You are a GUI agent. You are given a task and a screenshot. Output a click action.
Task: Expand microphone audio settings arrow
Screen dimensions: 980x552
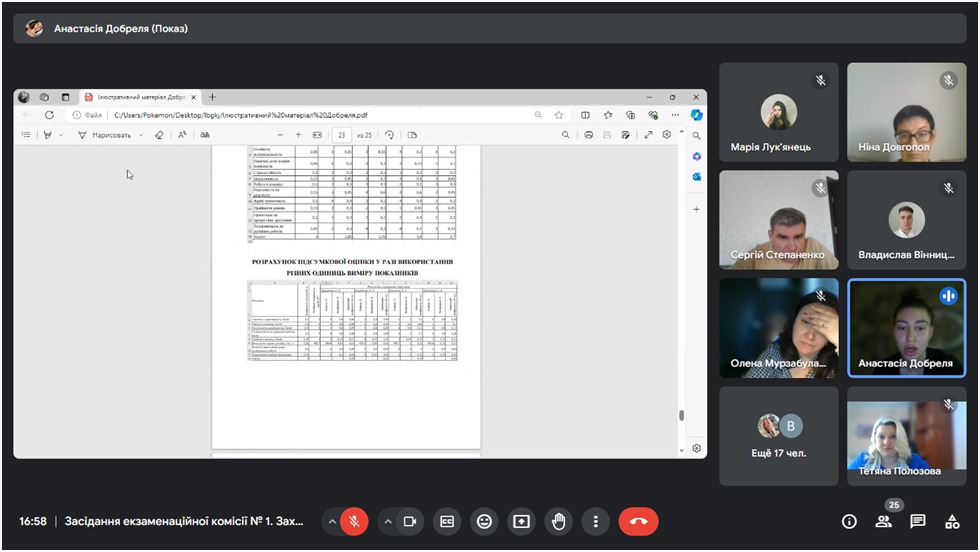pyautogui.click(x=331, y=521)
